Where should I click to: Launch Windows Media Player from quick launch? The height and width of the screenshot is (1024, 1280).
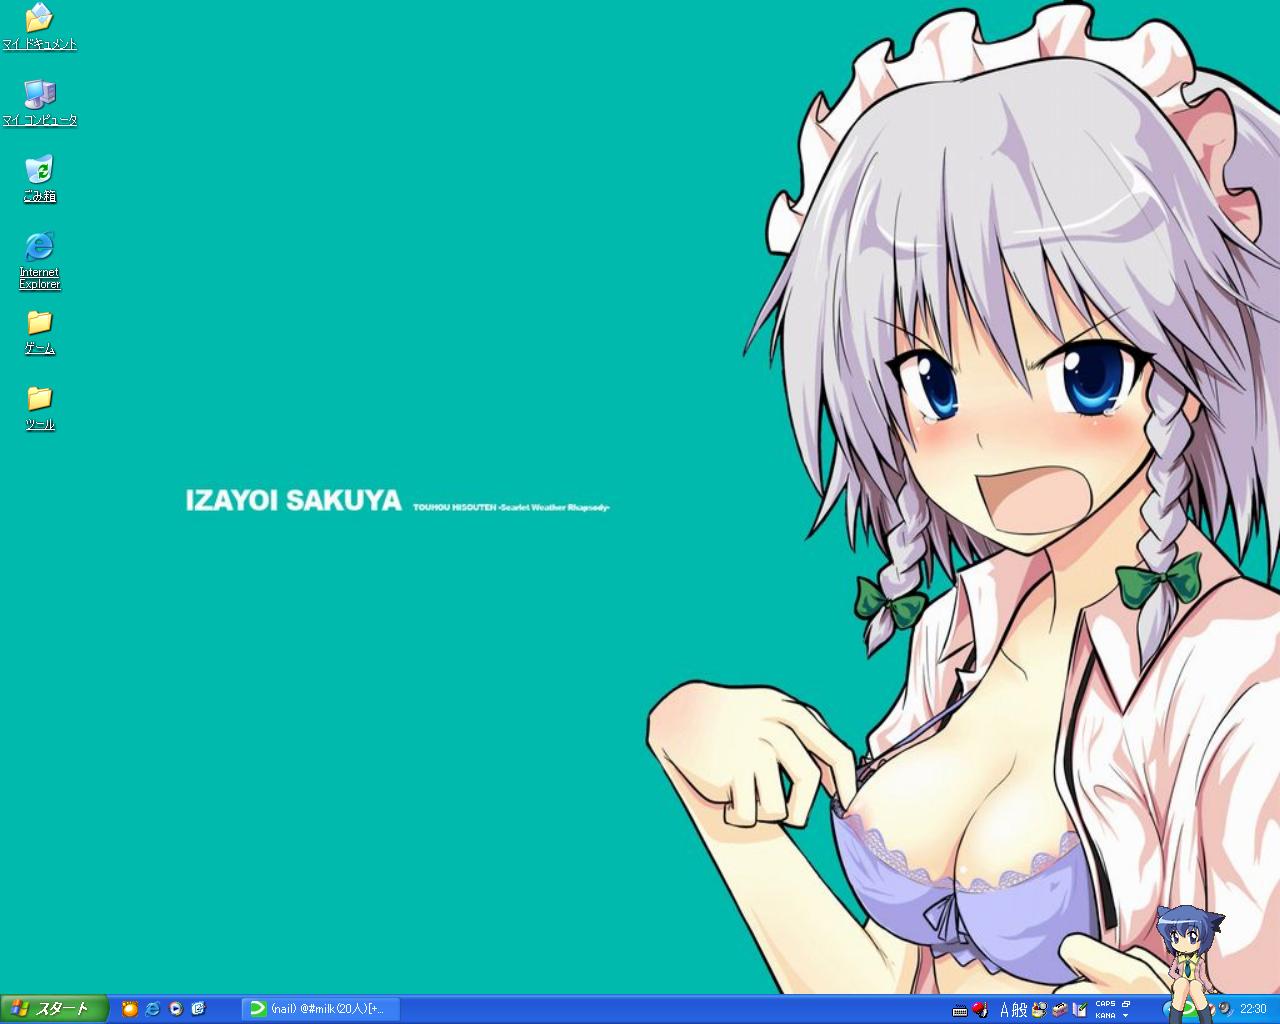(x=176, y=1009)
